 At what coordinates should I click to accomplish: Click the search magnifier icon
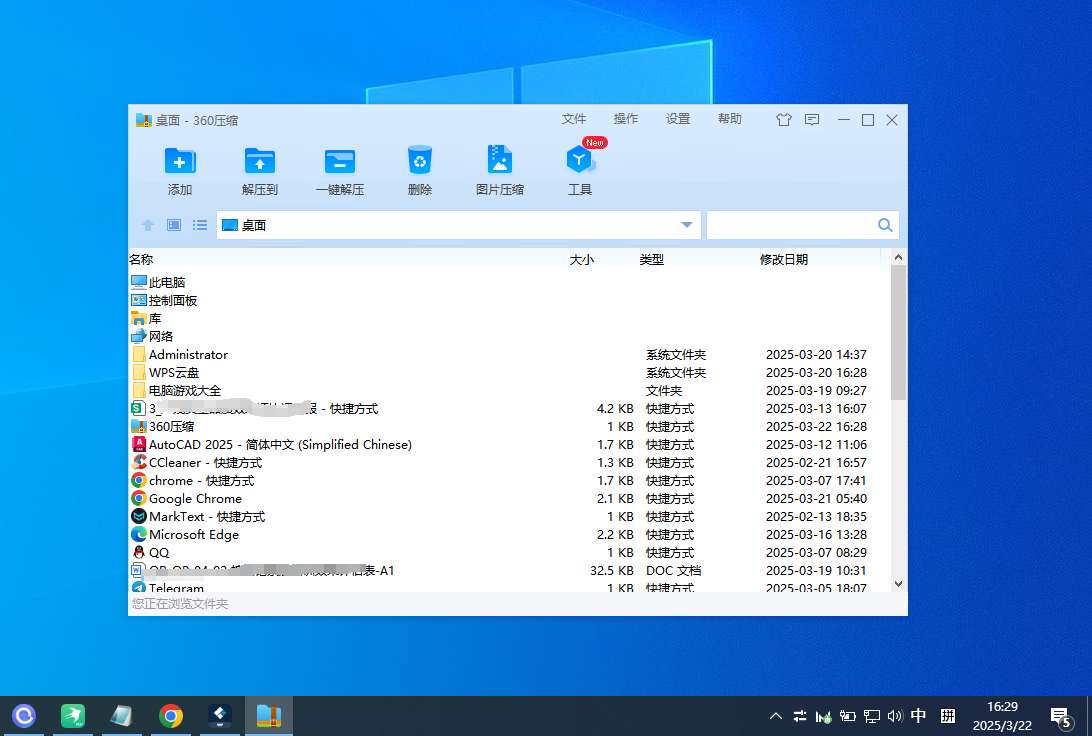pos(884,225)
